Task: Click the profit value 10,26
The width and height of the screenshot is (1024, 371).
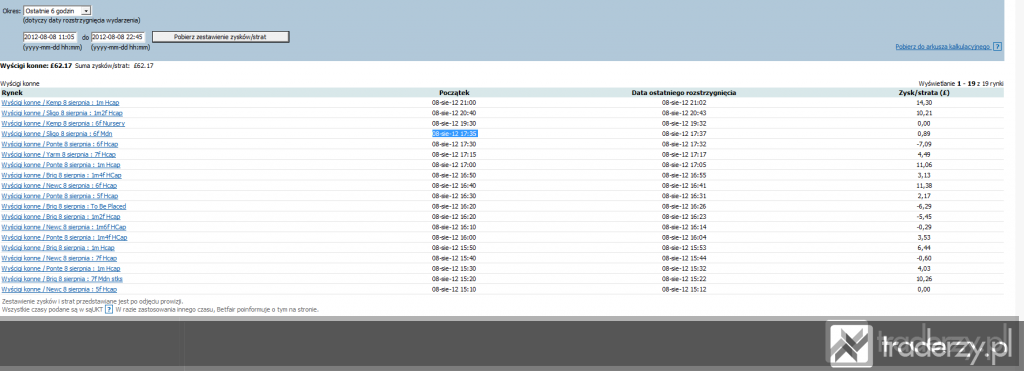Action: point(924,279)
